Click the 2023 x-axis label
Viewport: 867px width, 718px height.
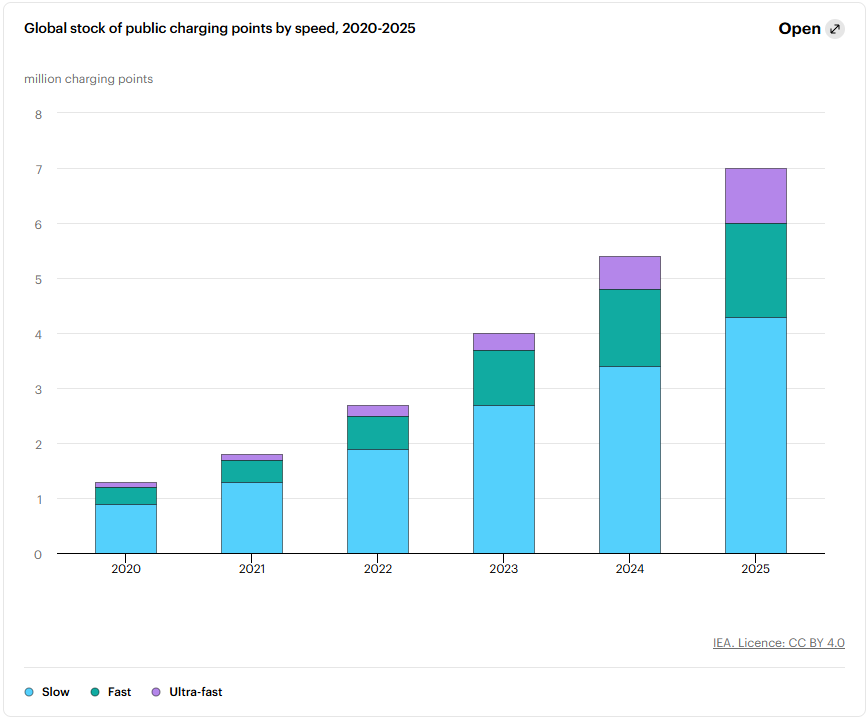coord(504,569)
